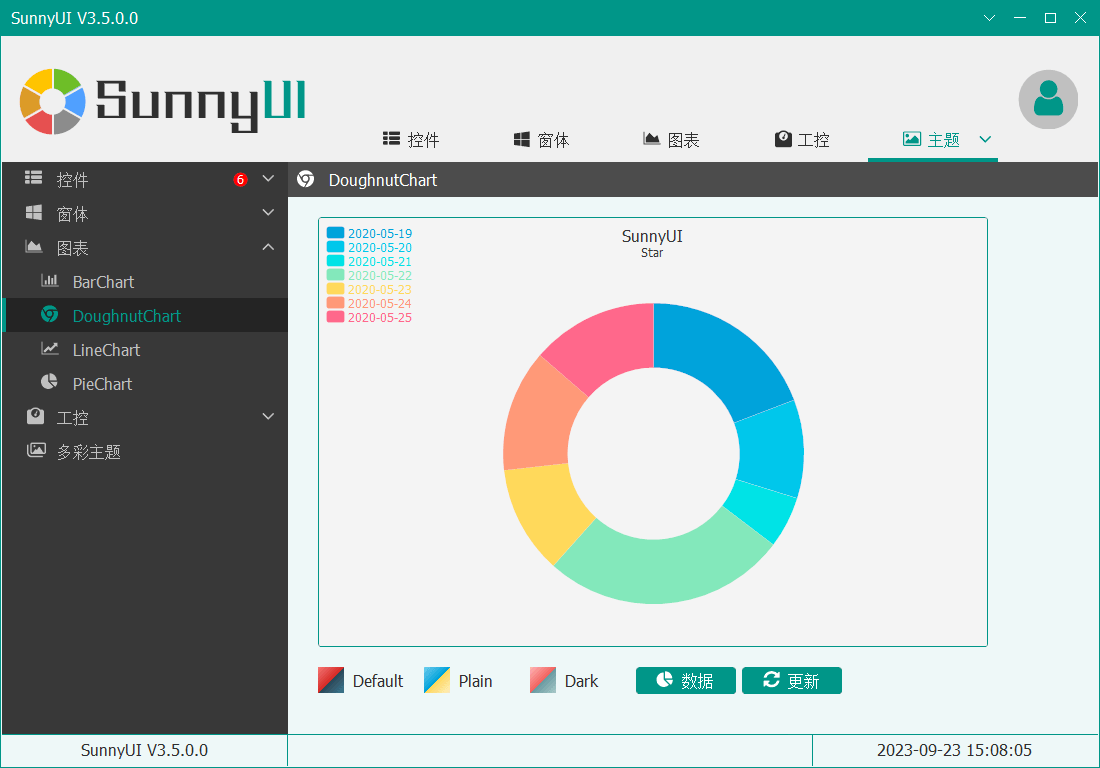Click the 数据 button
Screen dimensions: 1100x768
pyautogui.click(x=685, y=680)
